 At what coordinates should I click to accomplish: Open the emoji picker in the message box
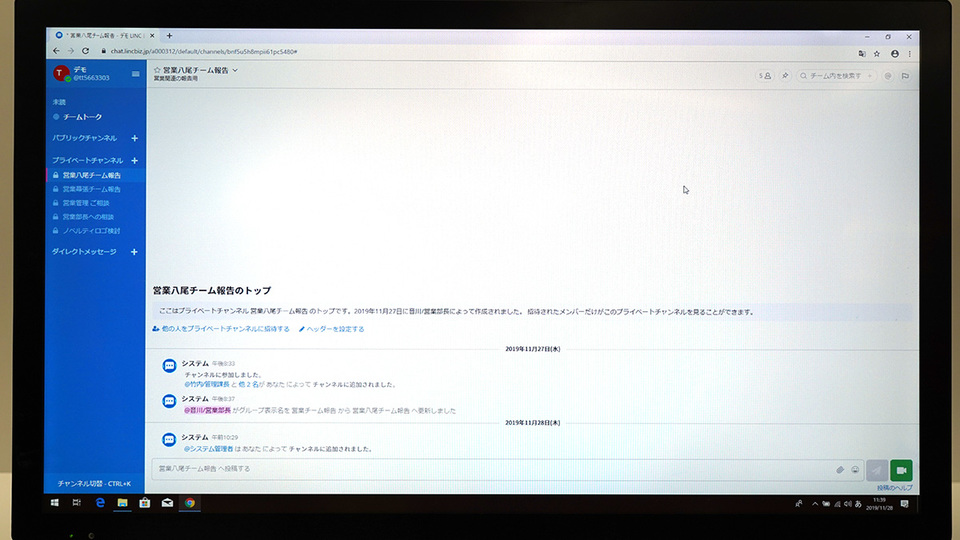(855, 470)
